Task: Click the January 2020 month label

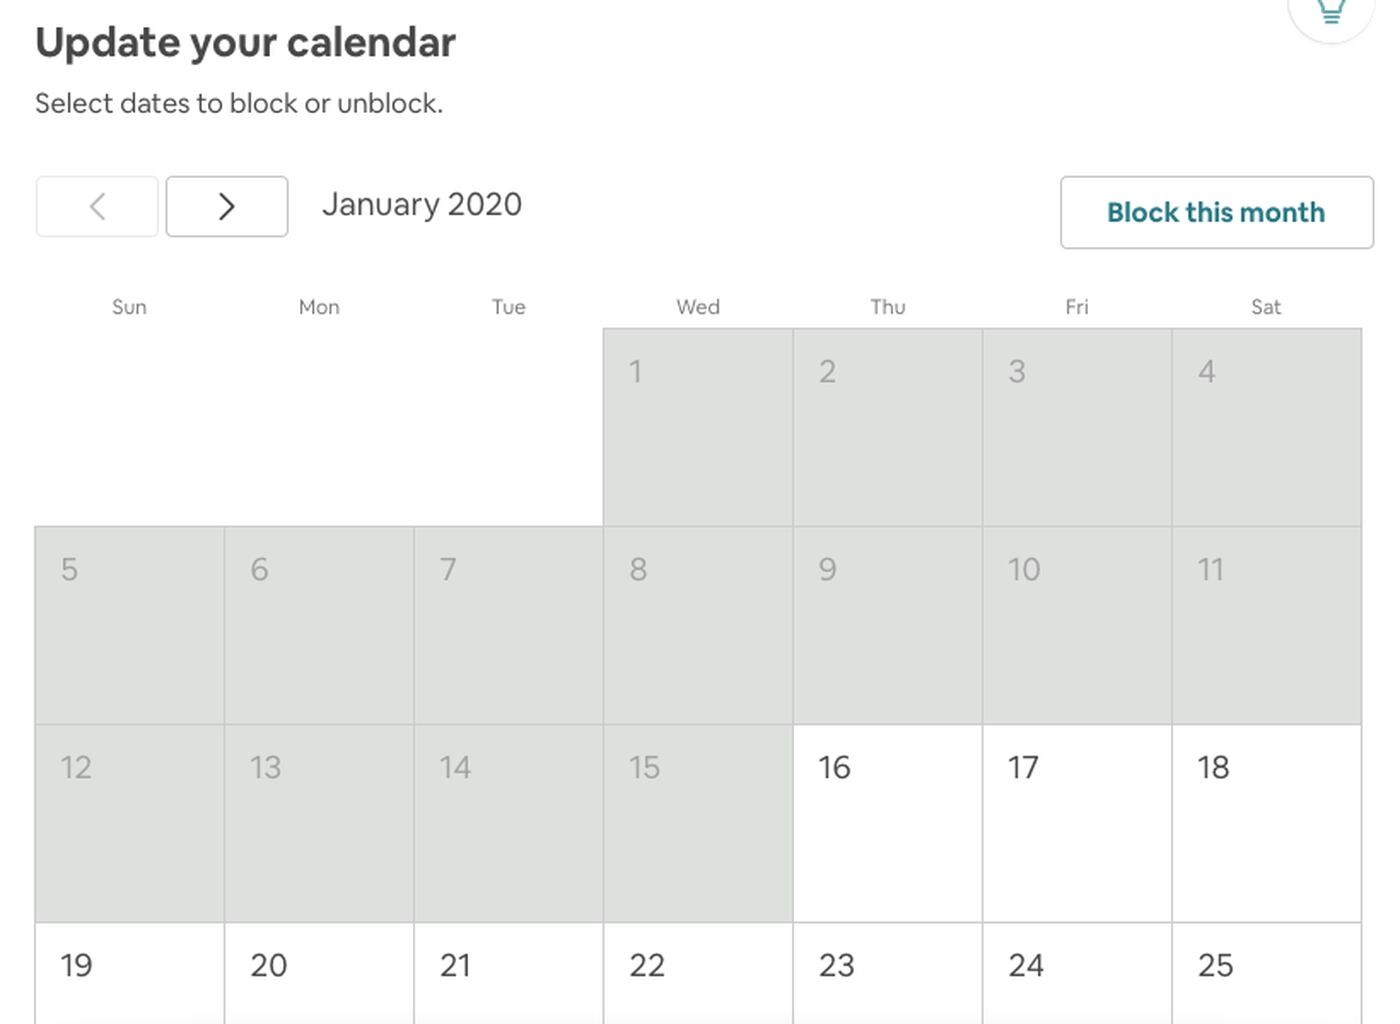Action: pyautogui.click(x=422, y=205)
